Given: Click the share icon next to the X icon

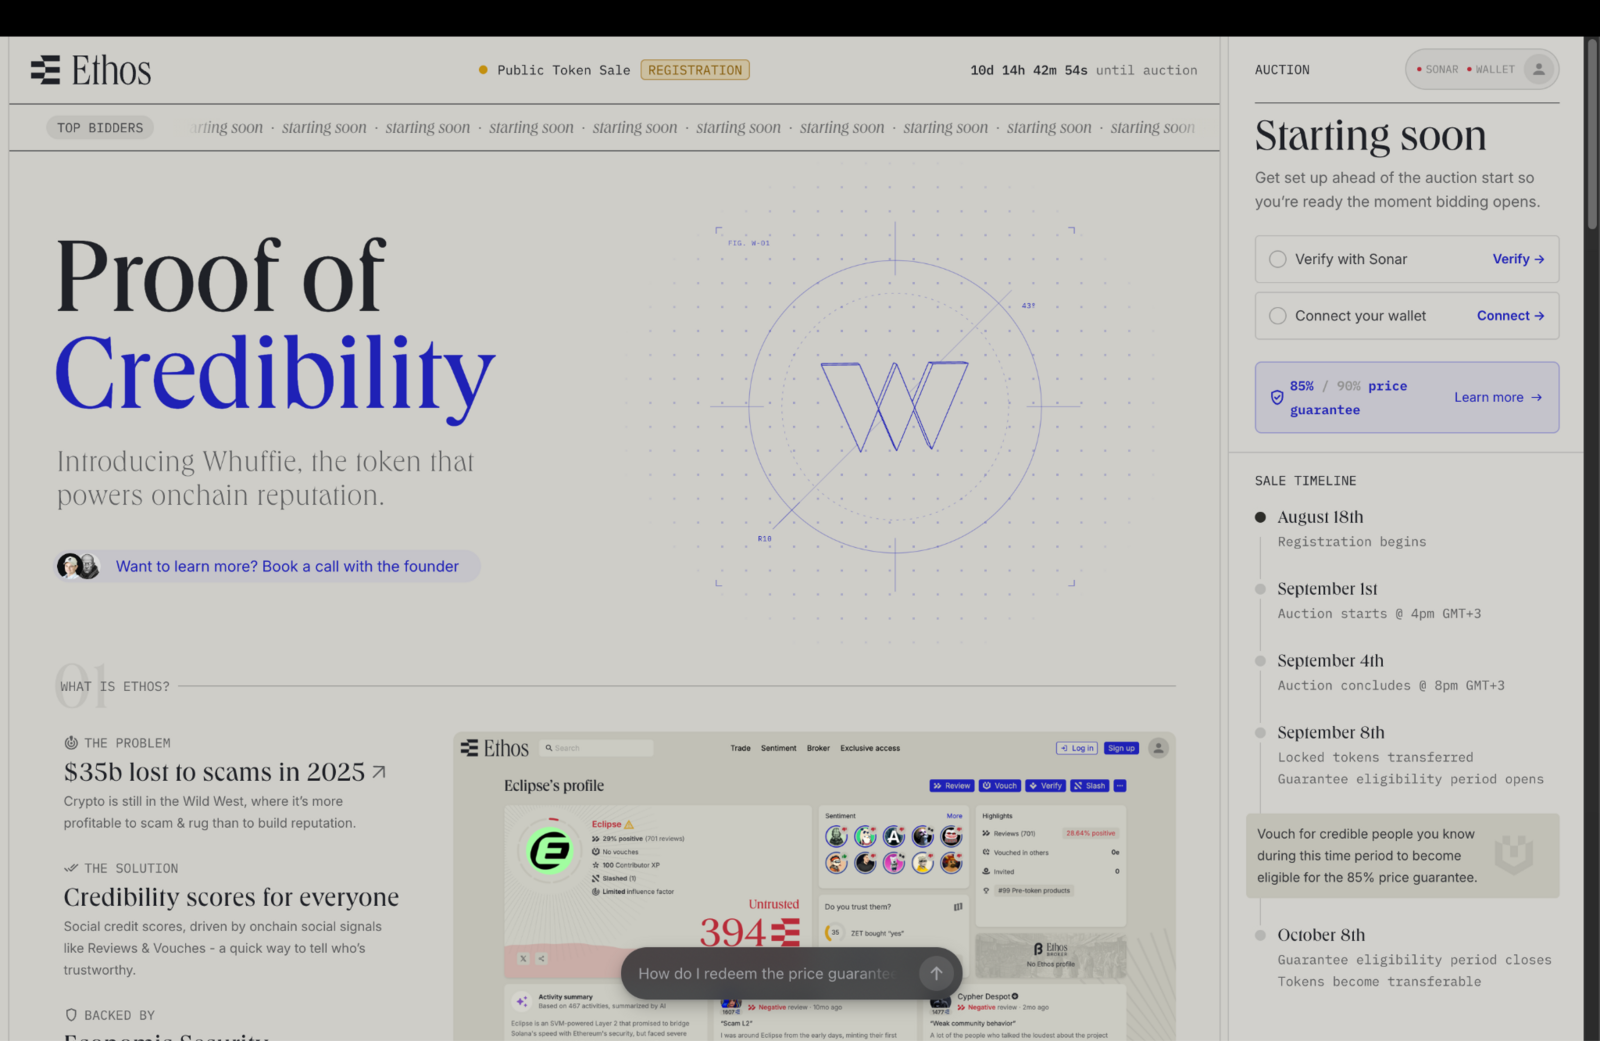Looking at the screenshot, I should (x=541, y=958).
